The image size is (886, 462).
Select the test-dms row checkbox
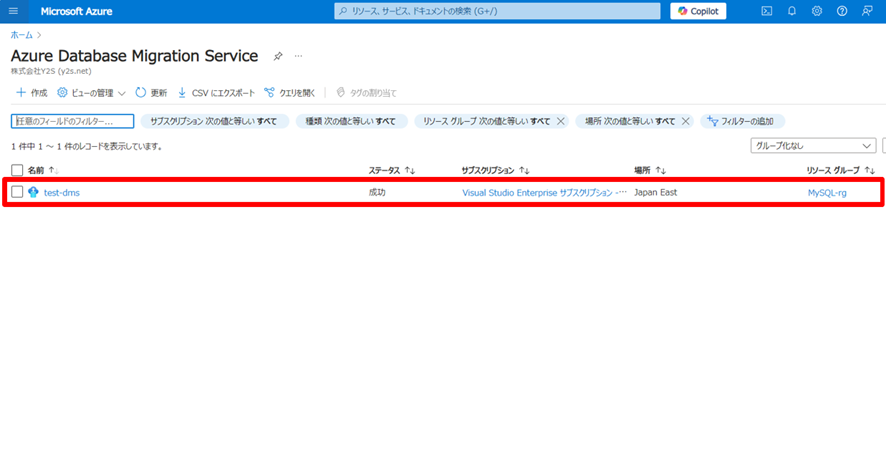[x=17, y=192]
